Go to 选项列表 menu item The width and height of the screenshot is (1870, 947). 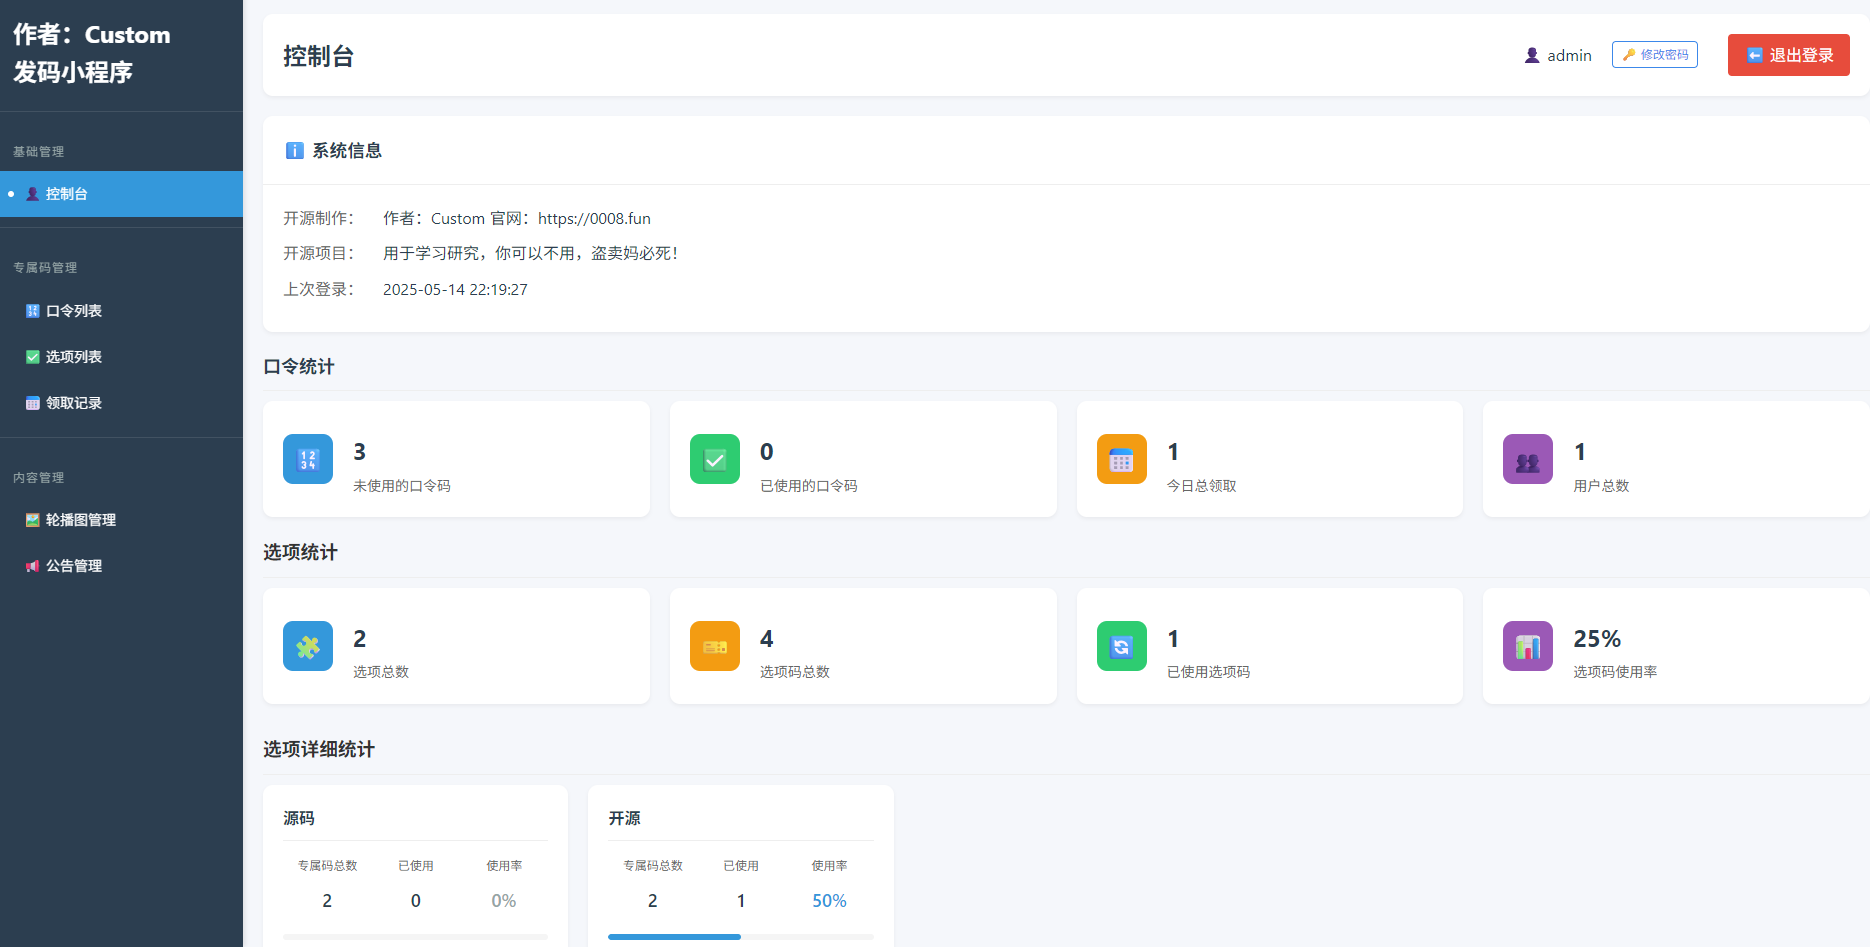(x=73, y=357)
